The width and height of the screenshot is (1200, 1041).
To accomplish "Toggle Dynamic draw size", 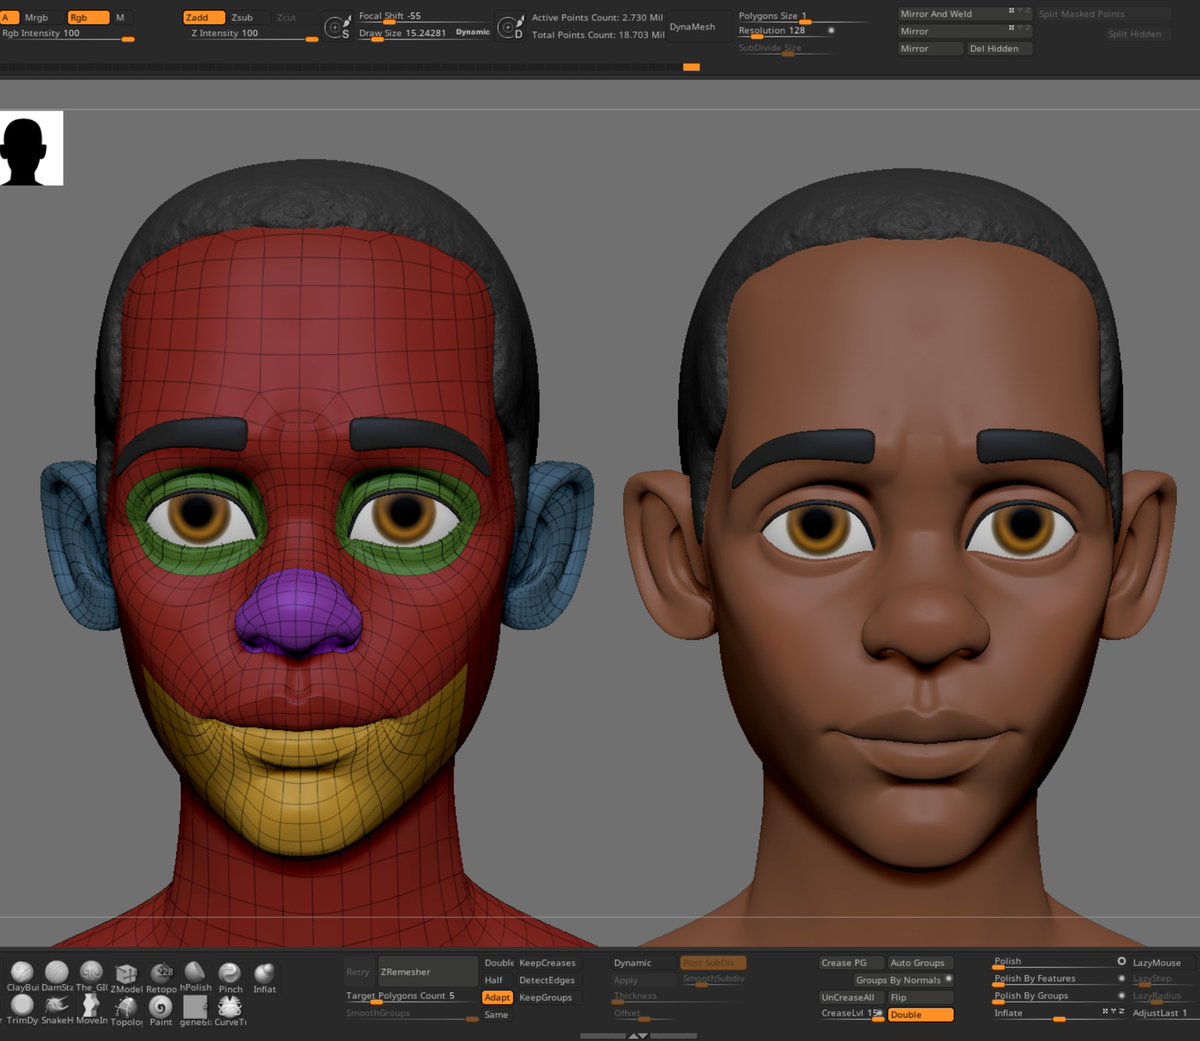I will point(473,32).
